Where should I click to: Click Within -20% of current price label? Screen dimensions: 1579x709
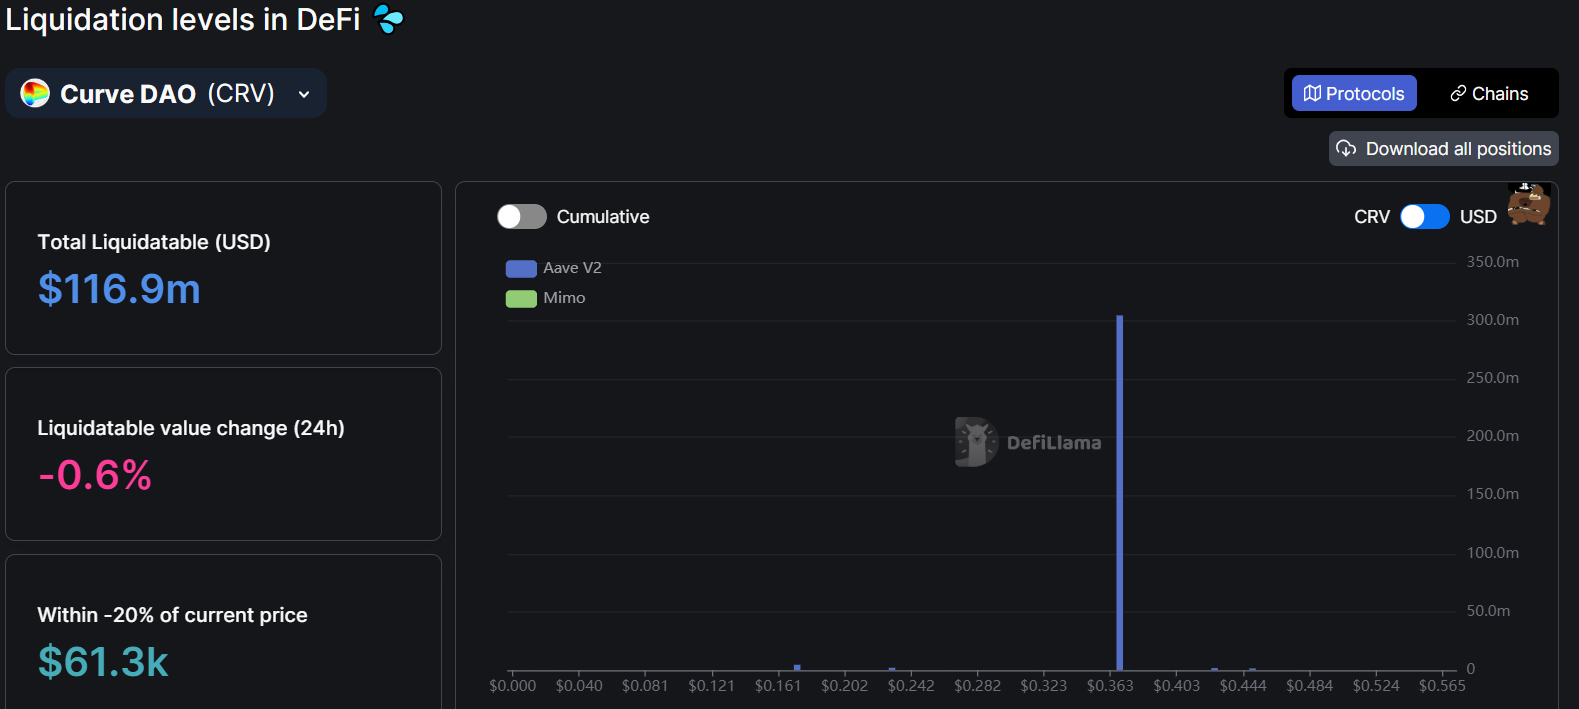(x=172, y=615)
